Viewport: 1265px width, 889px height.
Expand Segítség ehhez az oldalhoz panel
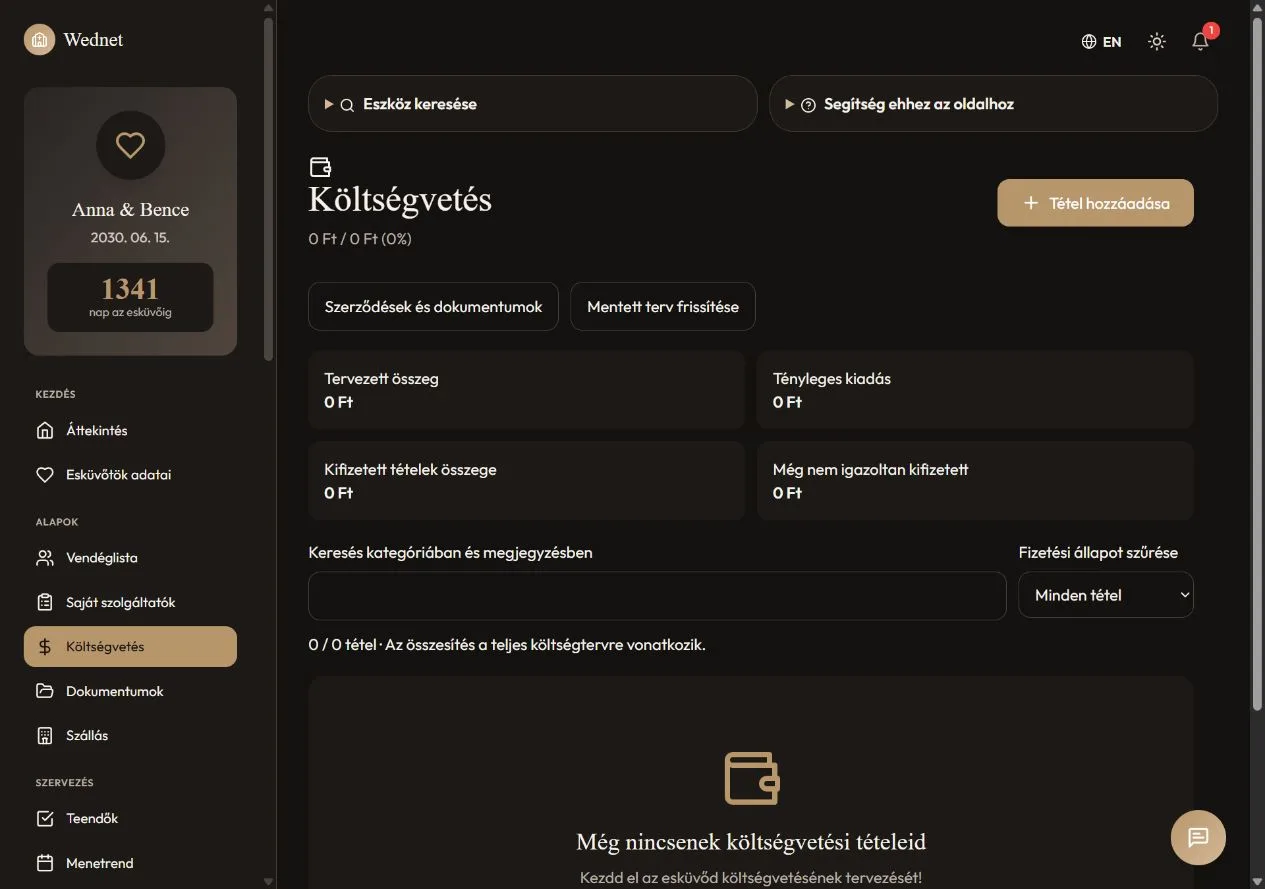coord(993,104)
